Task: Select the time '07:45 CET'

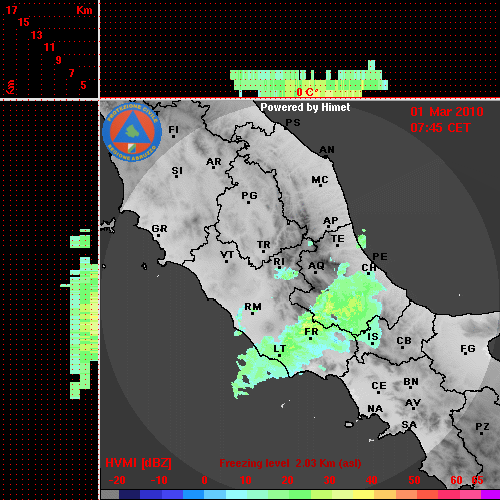Action: tap(440, 128)
